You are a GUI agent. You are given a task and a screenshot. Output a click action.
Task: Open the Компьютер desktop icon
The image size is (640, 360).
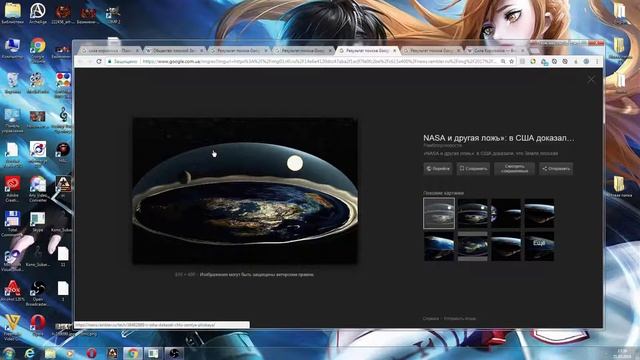12,48
